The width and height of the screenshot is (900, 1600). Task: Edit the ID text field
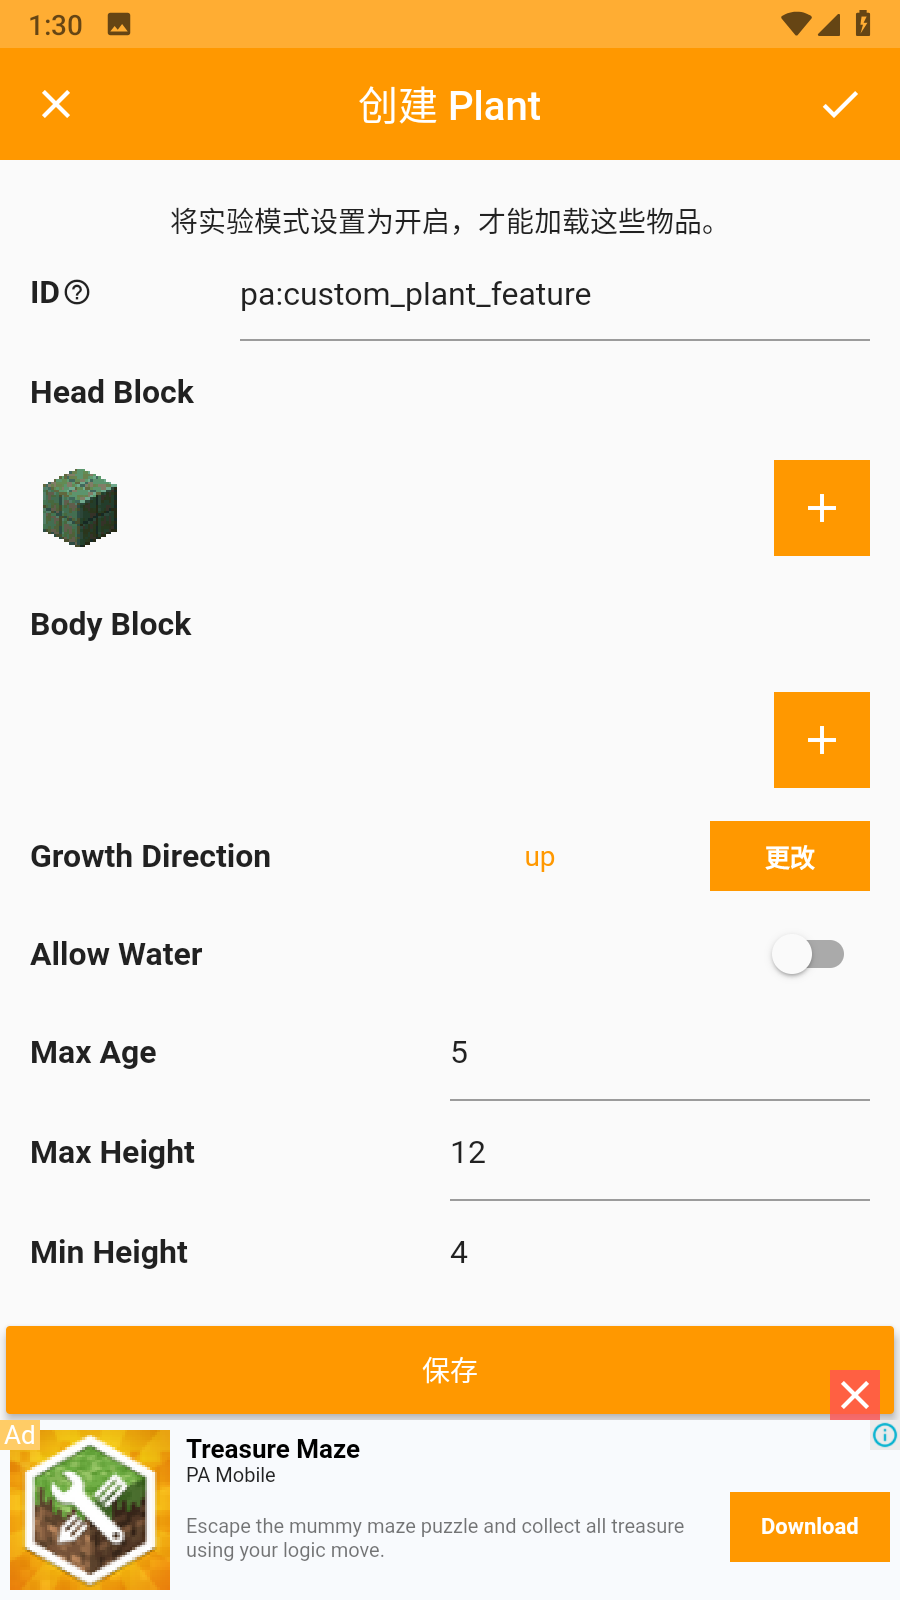[x=554, y=295]
